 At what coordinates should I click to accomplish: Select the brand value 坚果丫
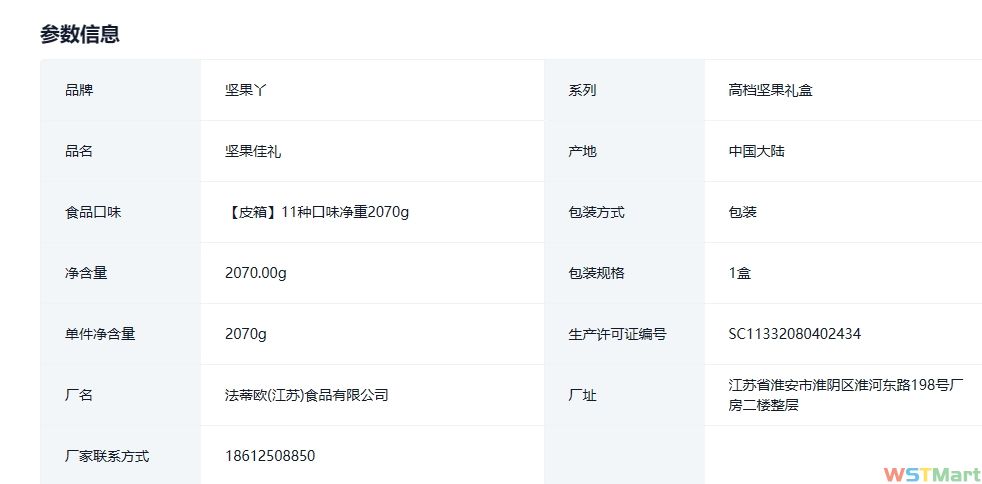point(245,90)
